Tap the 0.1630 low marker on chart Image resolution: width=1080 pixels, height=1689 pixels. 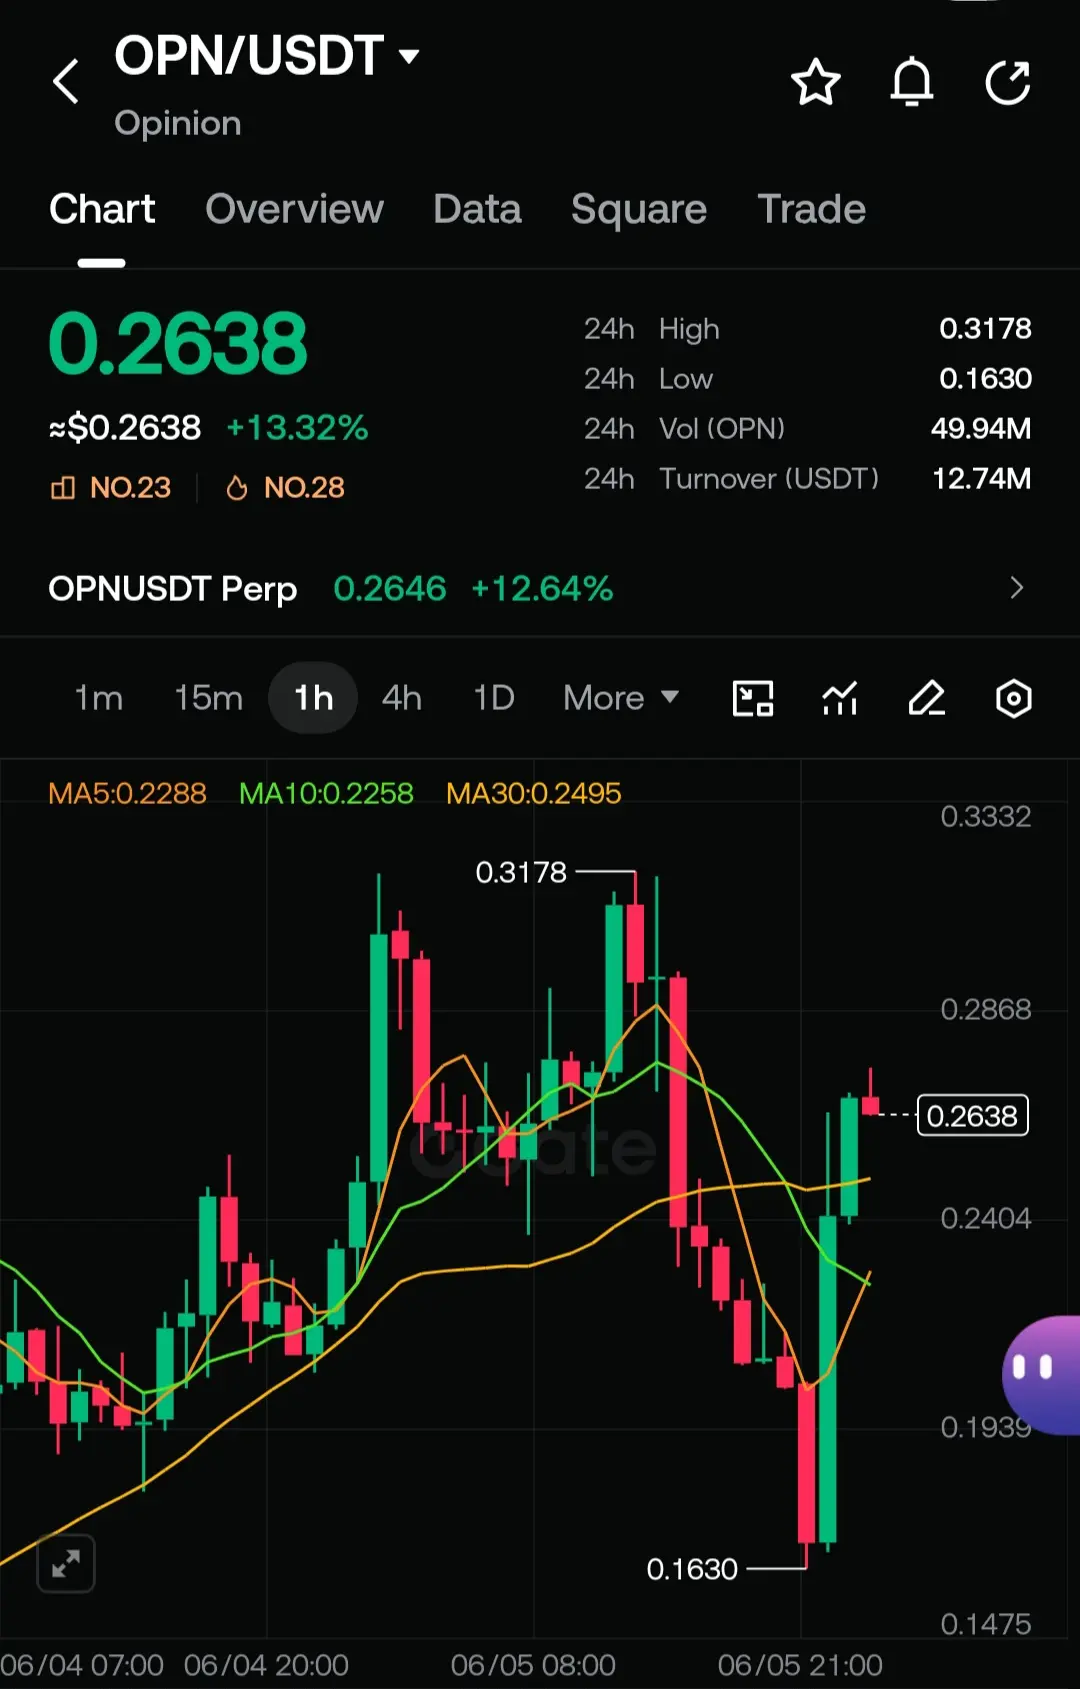692,1569
